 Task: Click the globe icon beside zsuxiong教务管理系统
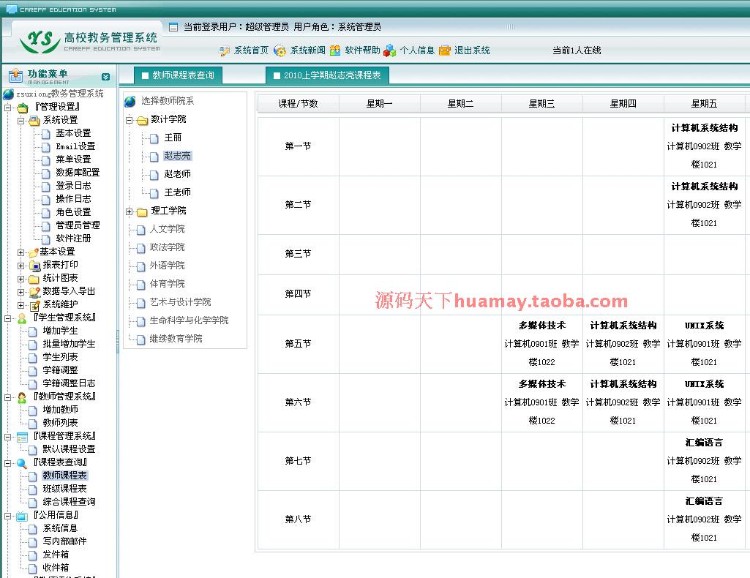pos(9,94)
